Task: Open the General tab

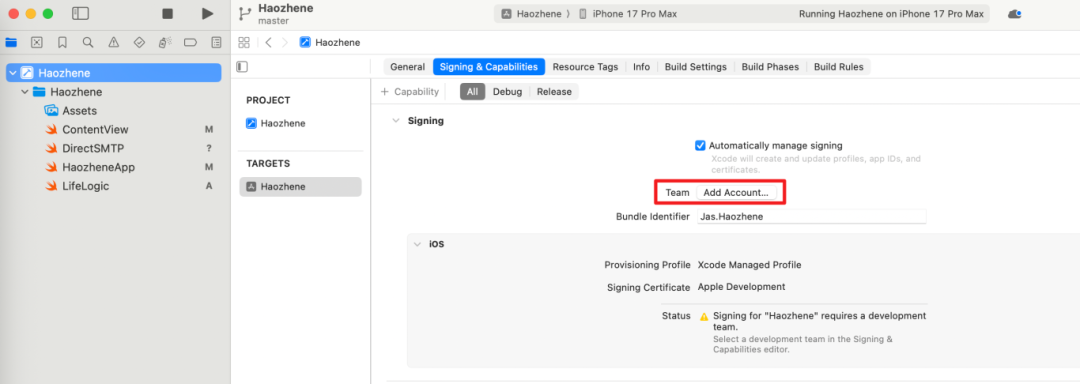Action: (407, 67)
